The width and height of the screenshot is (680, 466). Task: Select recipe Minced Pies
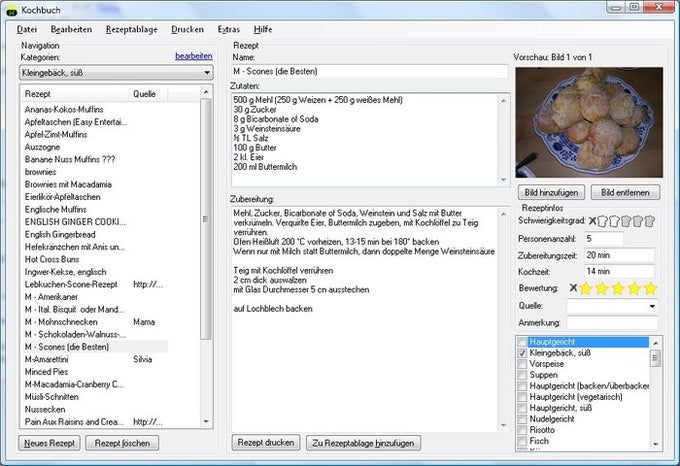click(x=46, y=371)
